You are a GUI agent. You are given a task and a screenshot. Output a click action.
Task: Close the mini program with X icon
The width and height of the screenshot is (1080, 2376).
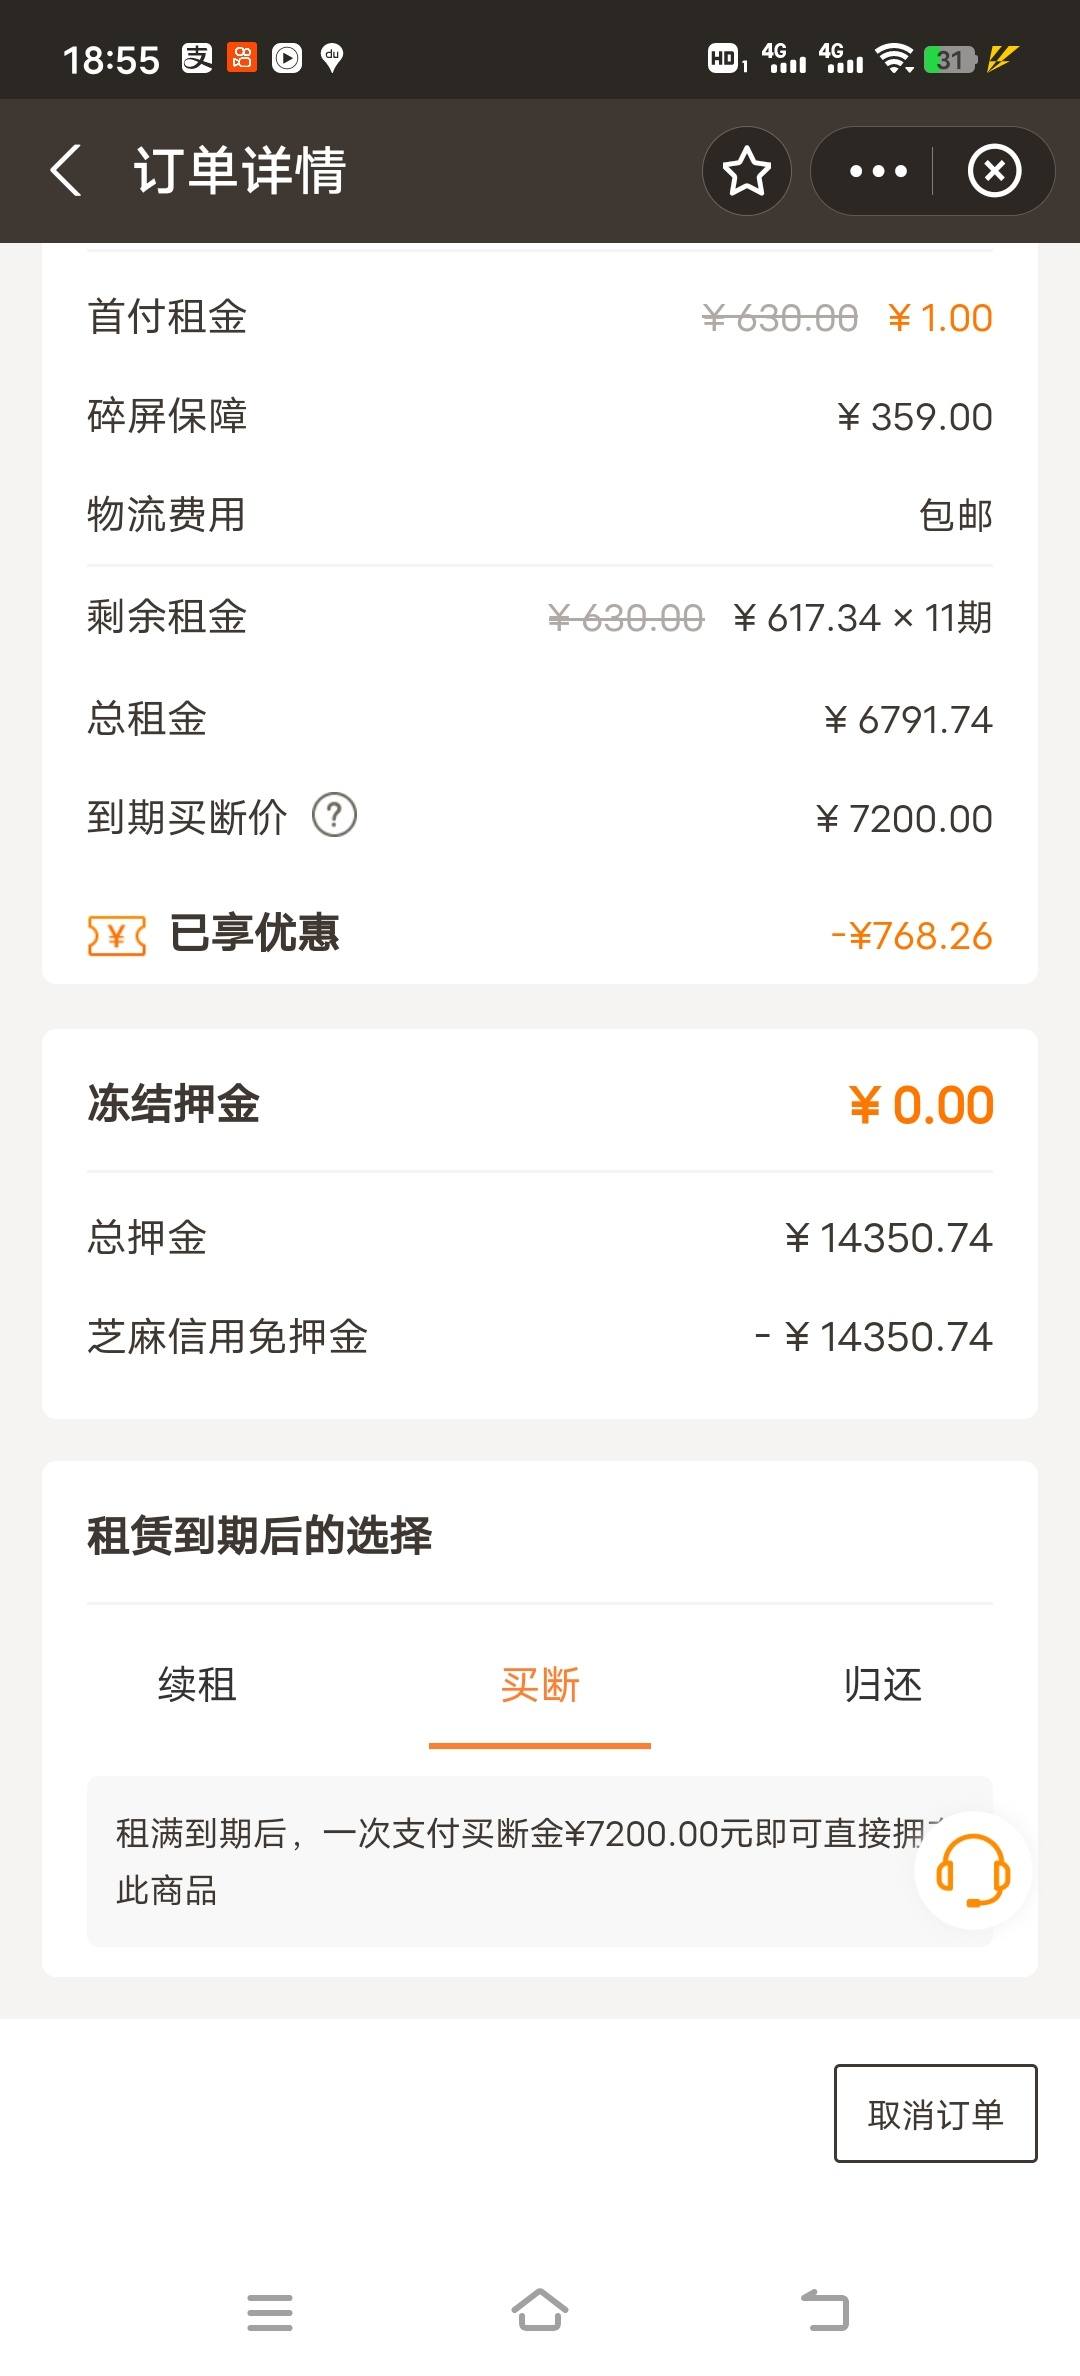[994, 171]
